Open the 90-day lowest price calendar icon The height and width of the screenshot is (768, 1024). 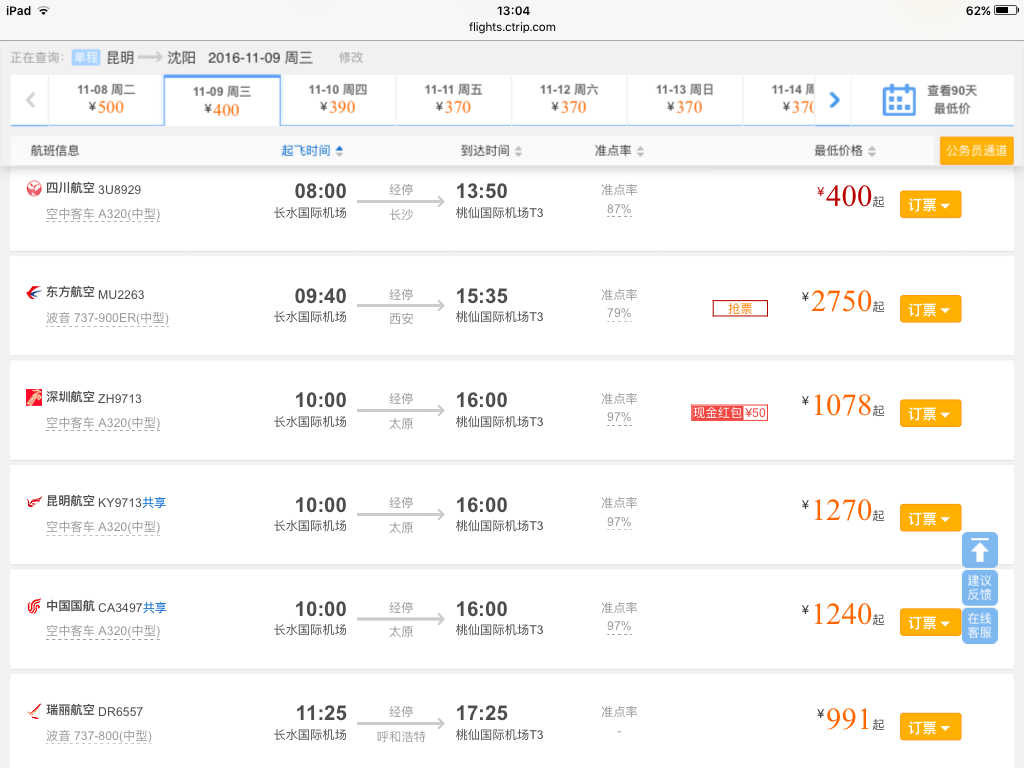(899, 100)
